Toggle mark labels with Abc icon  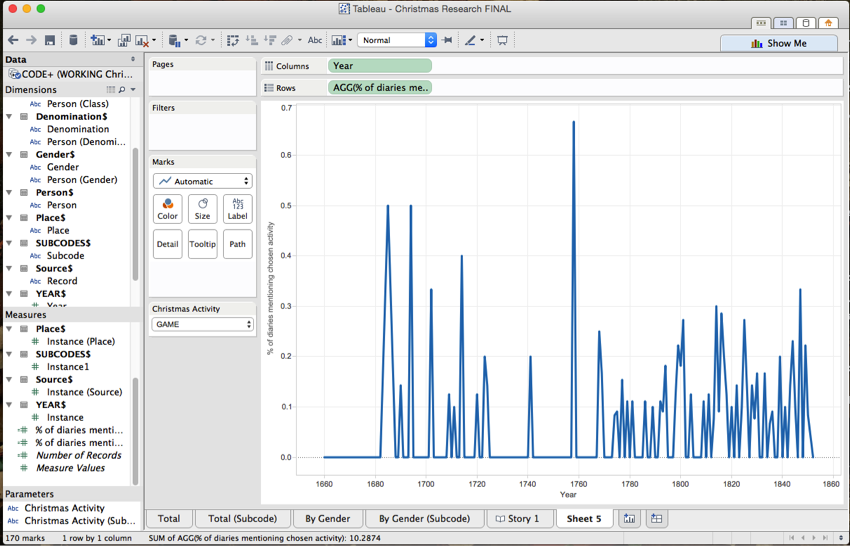[x=315, y=40]
